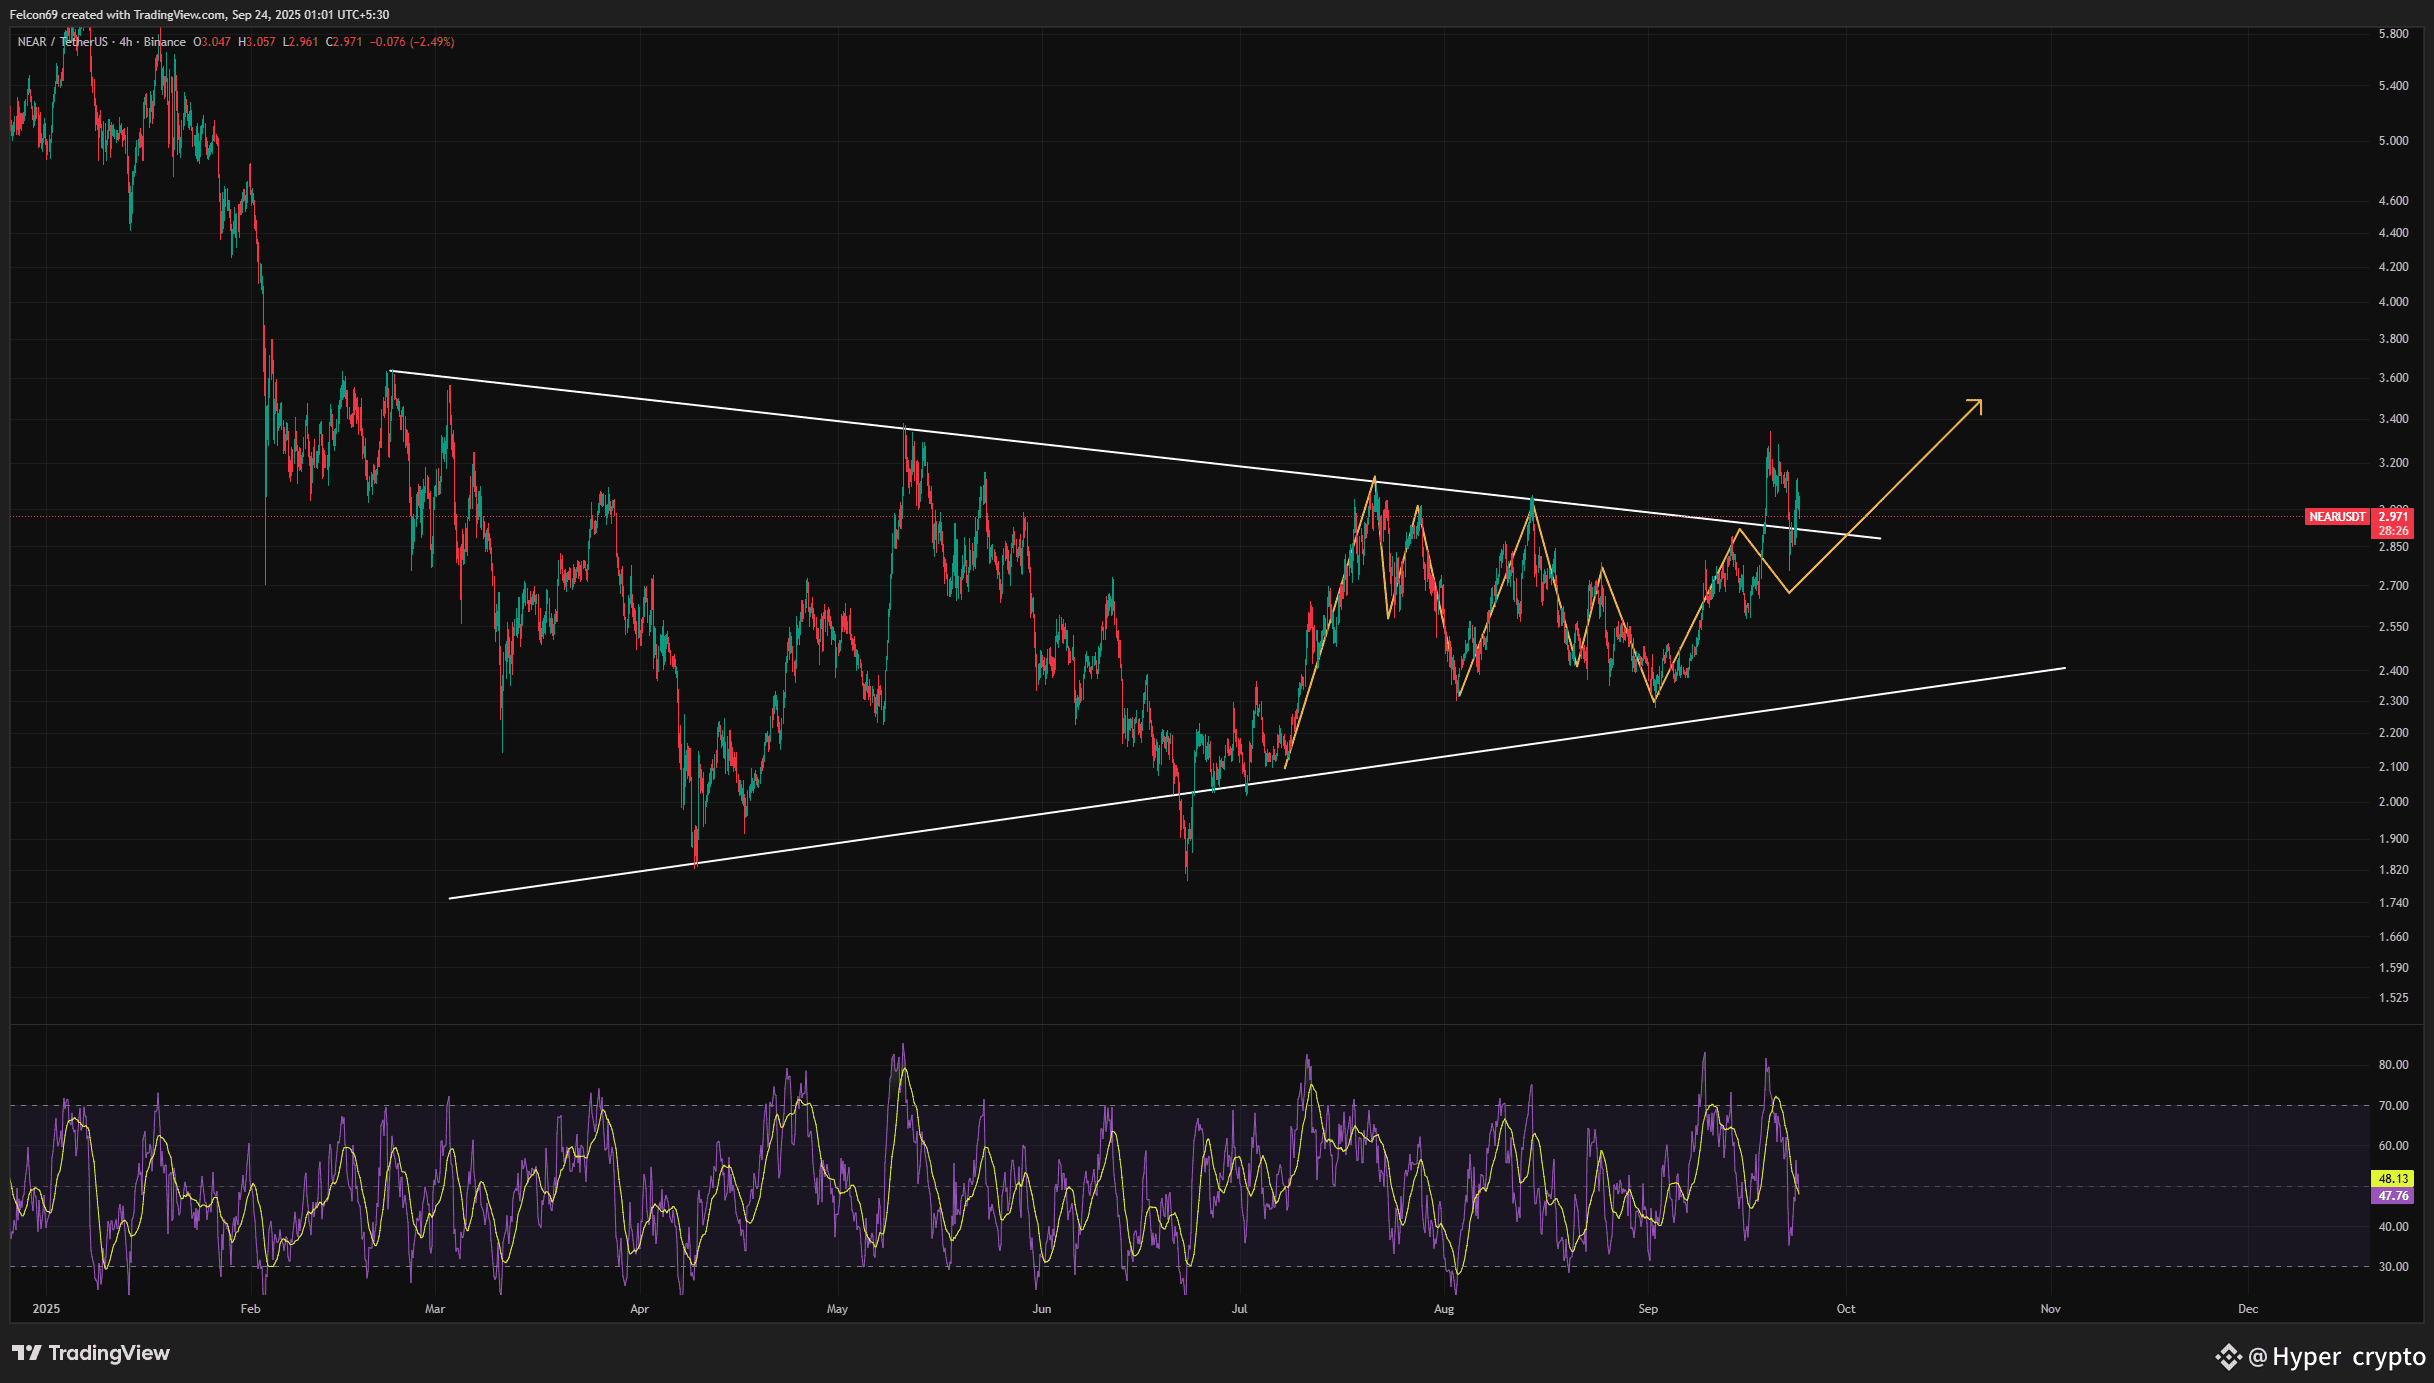This screenshot has height=1383, width=2434.
Task: Click the Jul label on time axis
Action: [1240, 1309]
